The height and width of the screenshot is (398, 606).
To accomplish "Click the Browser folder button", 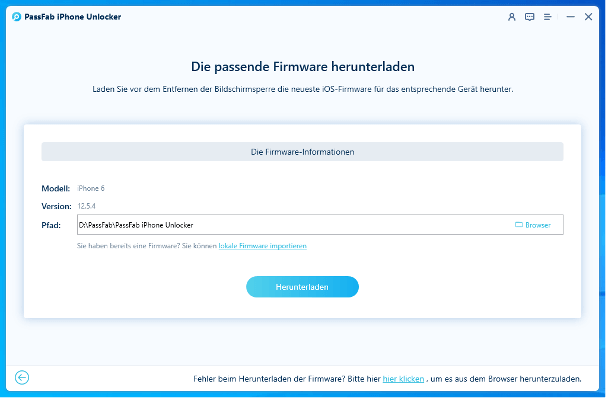I will (533, 225).
